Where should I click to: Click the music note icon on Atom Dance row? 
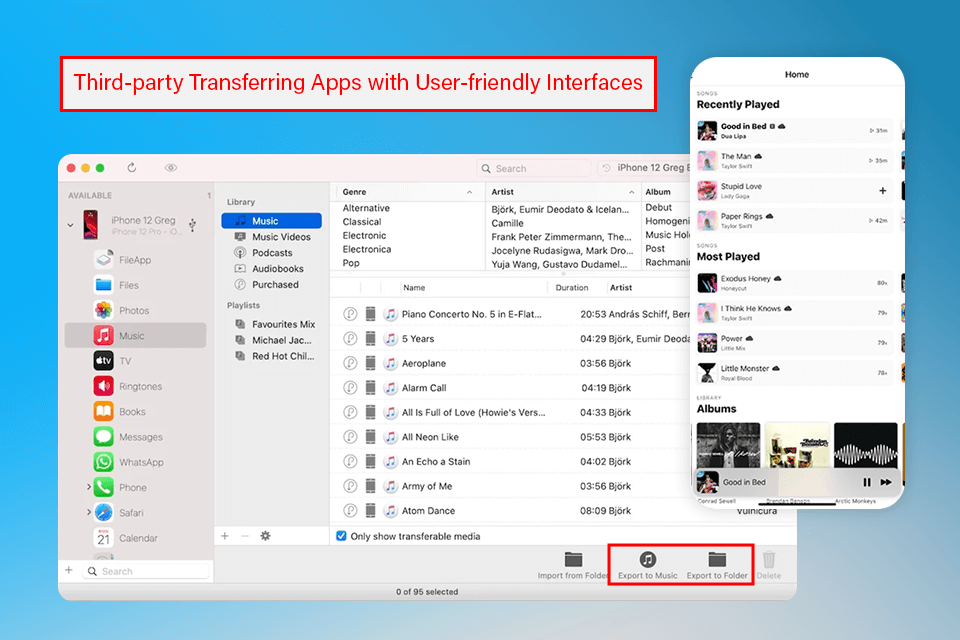pos(391,510)
